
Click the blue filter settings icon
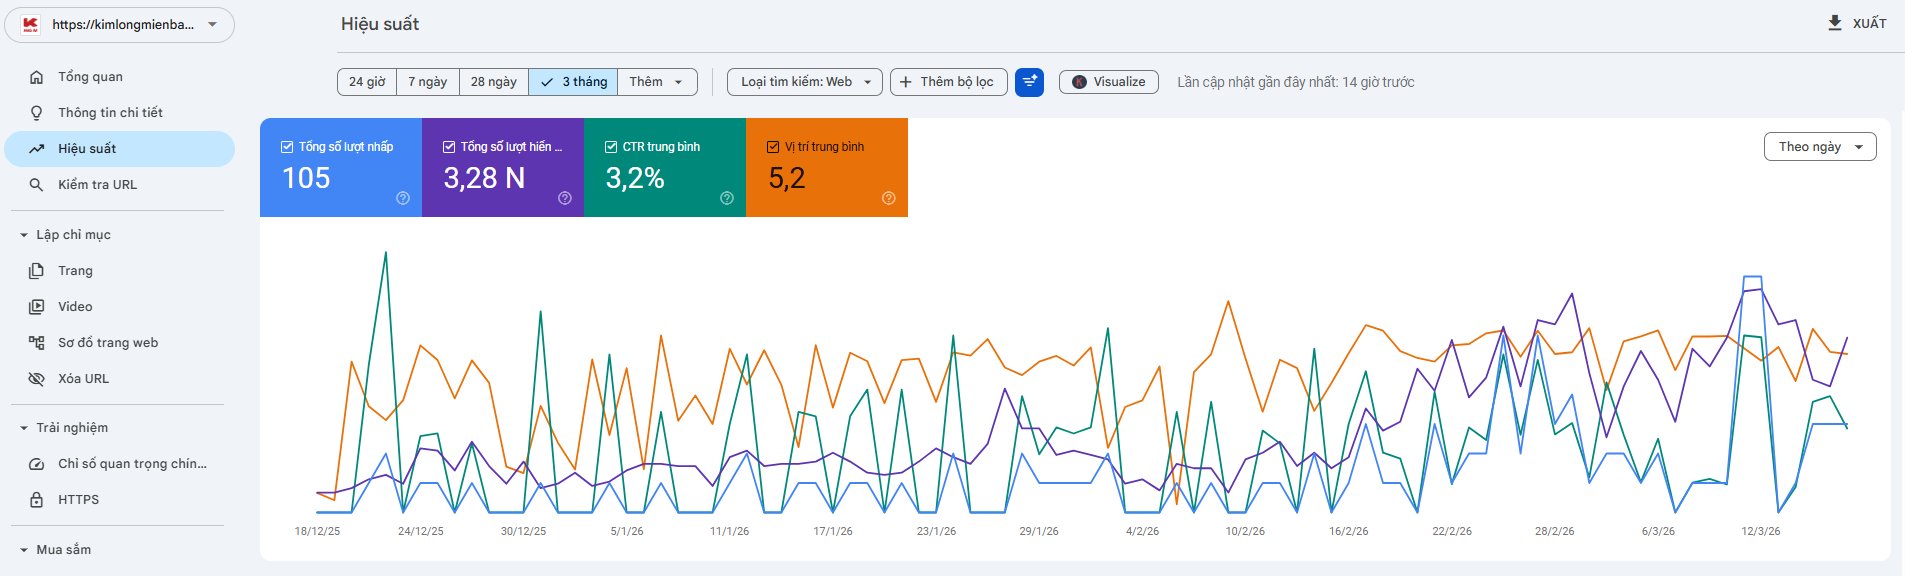point(1029,82)
